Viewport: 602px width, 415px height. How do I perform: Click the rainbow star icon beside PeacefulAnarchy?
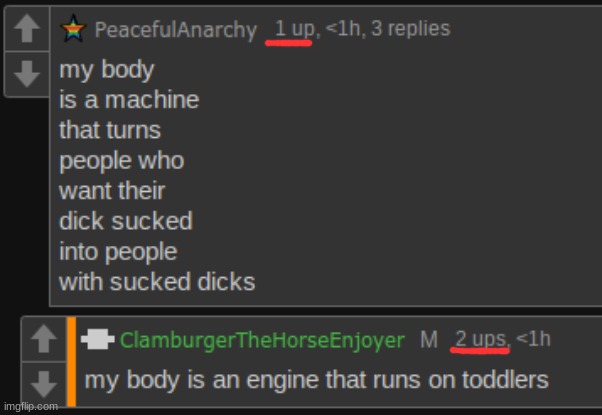(x=73, y=28)
